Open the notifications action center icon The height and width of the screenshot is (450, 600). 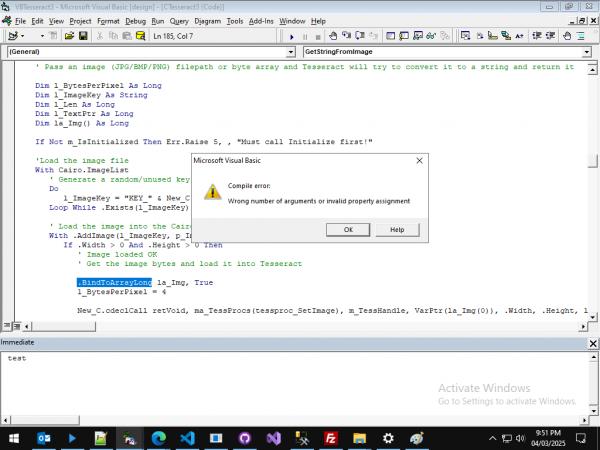[580, 438]
